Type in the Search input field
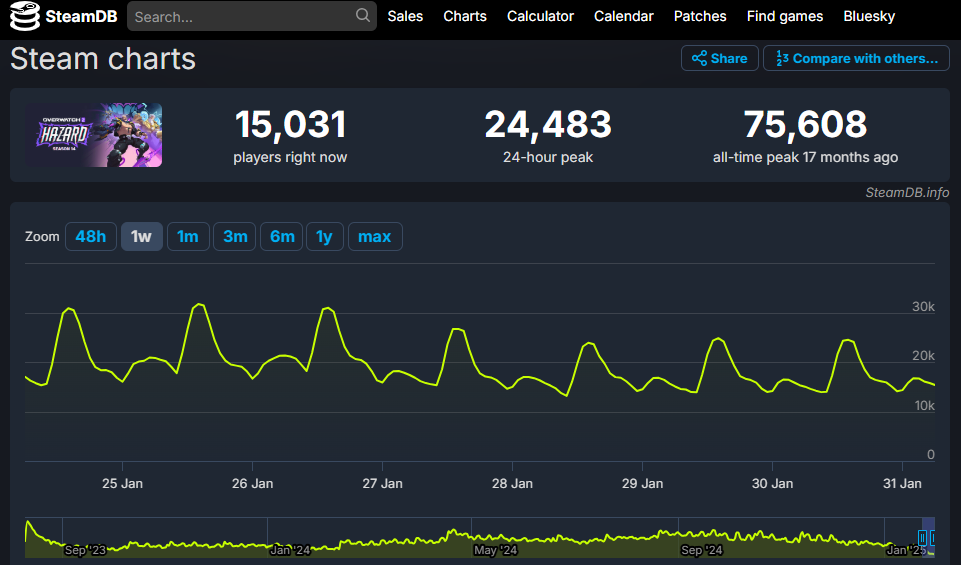The image size is (961, 565). tap(240, 17)
